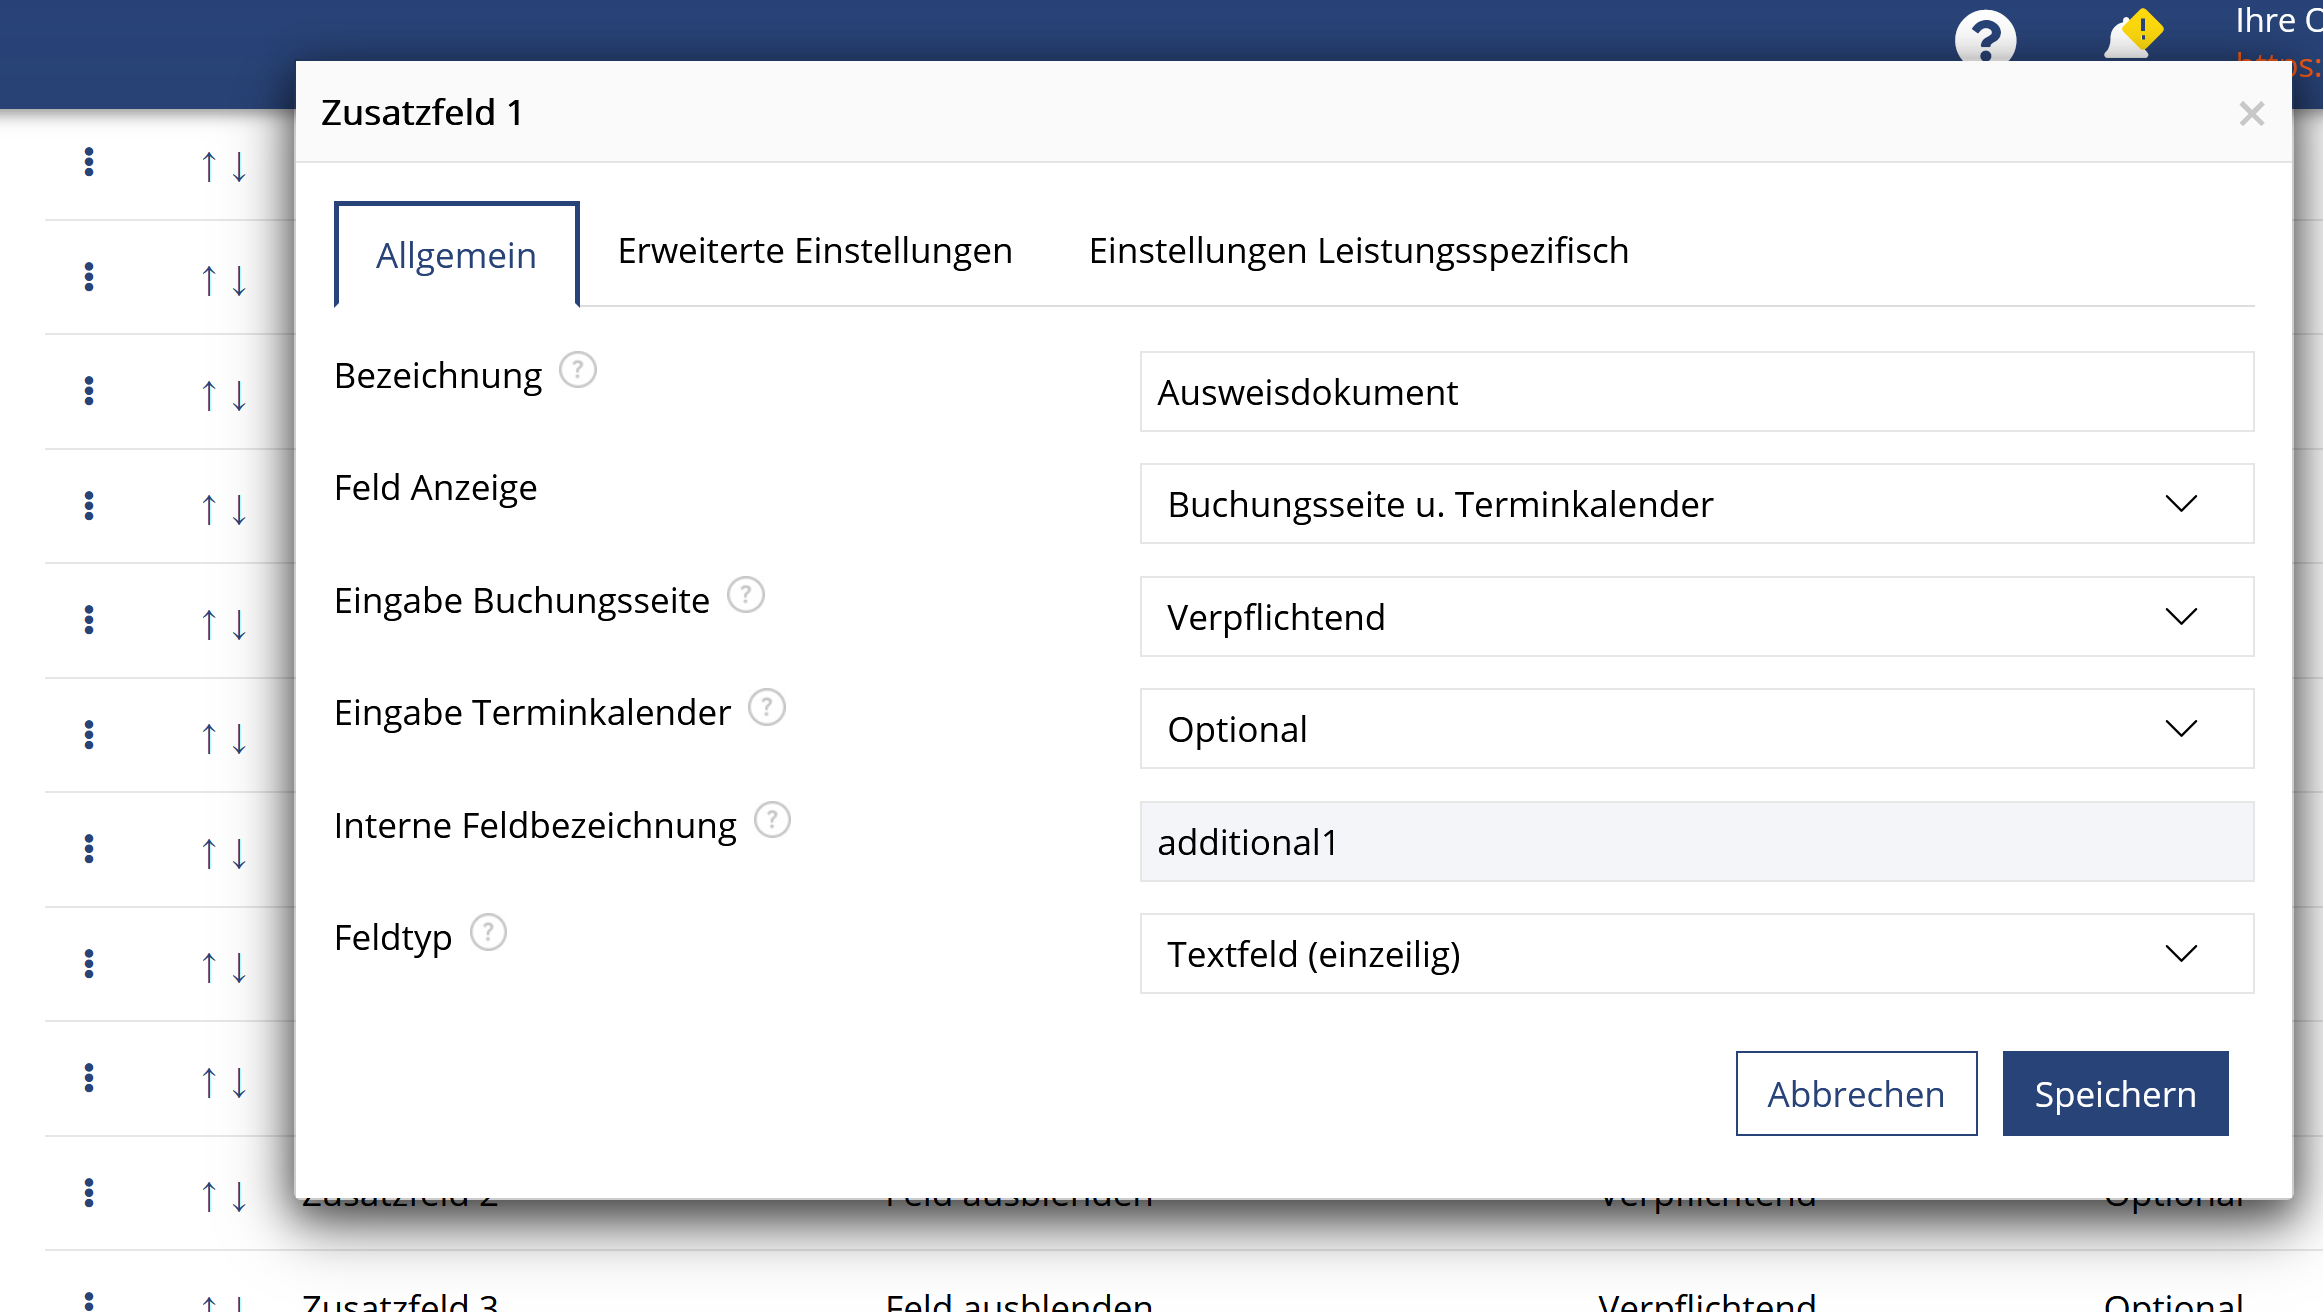The width and height of the screenshot is (2323, 1312).
Task: Open the three-dot menu of the first background row
Action: click(x=89, y=162)
